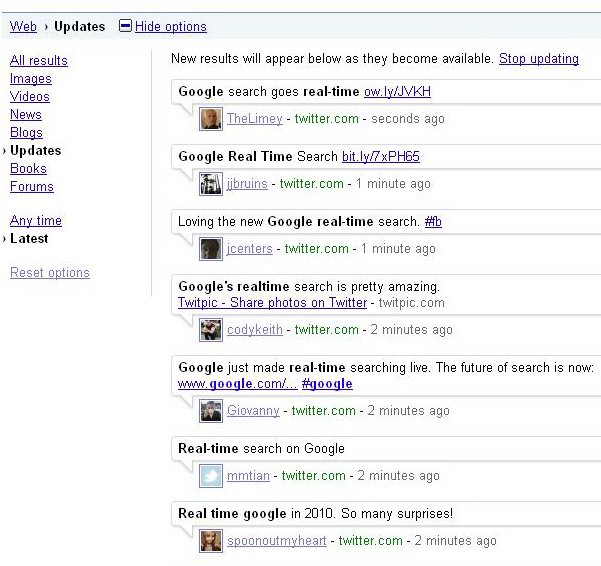Collapse the panel via Hide options link
This screenshot has height=566, width=601.
tap(171, 26)
